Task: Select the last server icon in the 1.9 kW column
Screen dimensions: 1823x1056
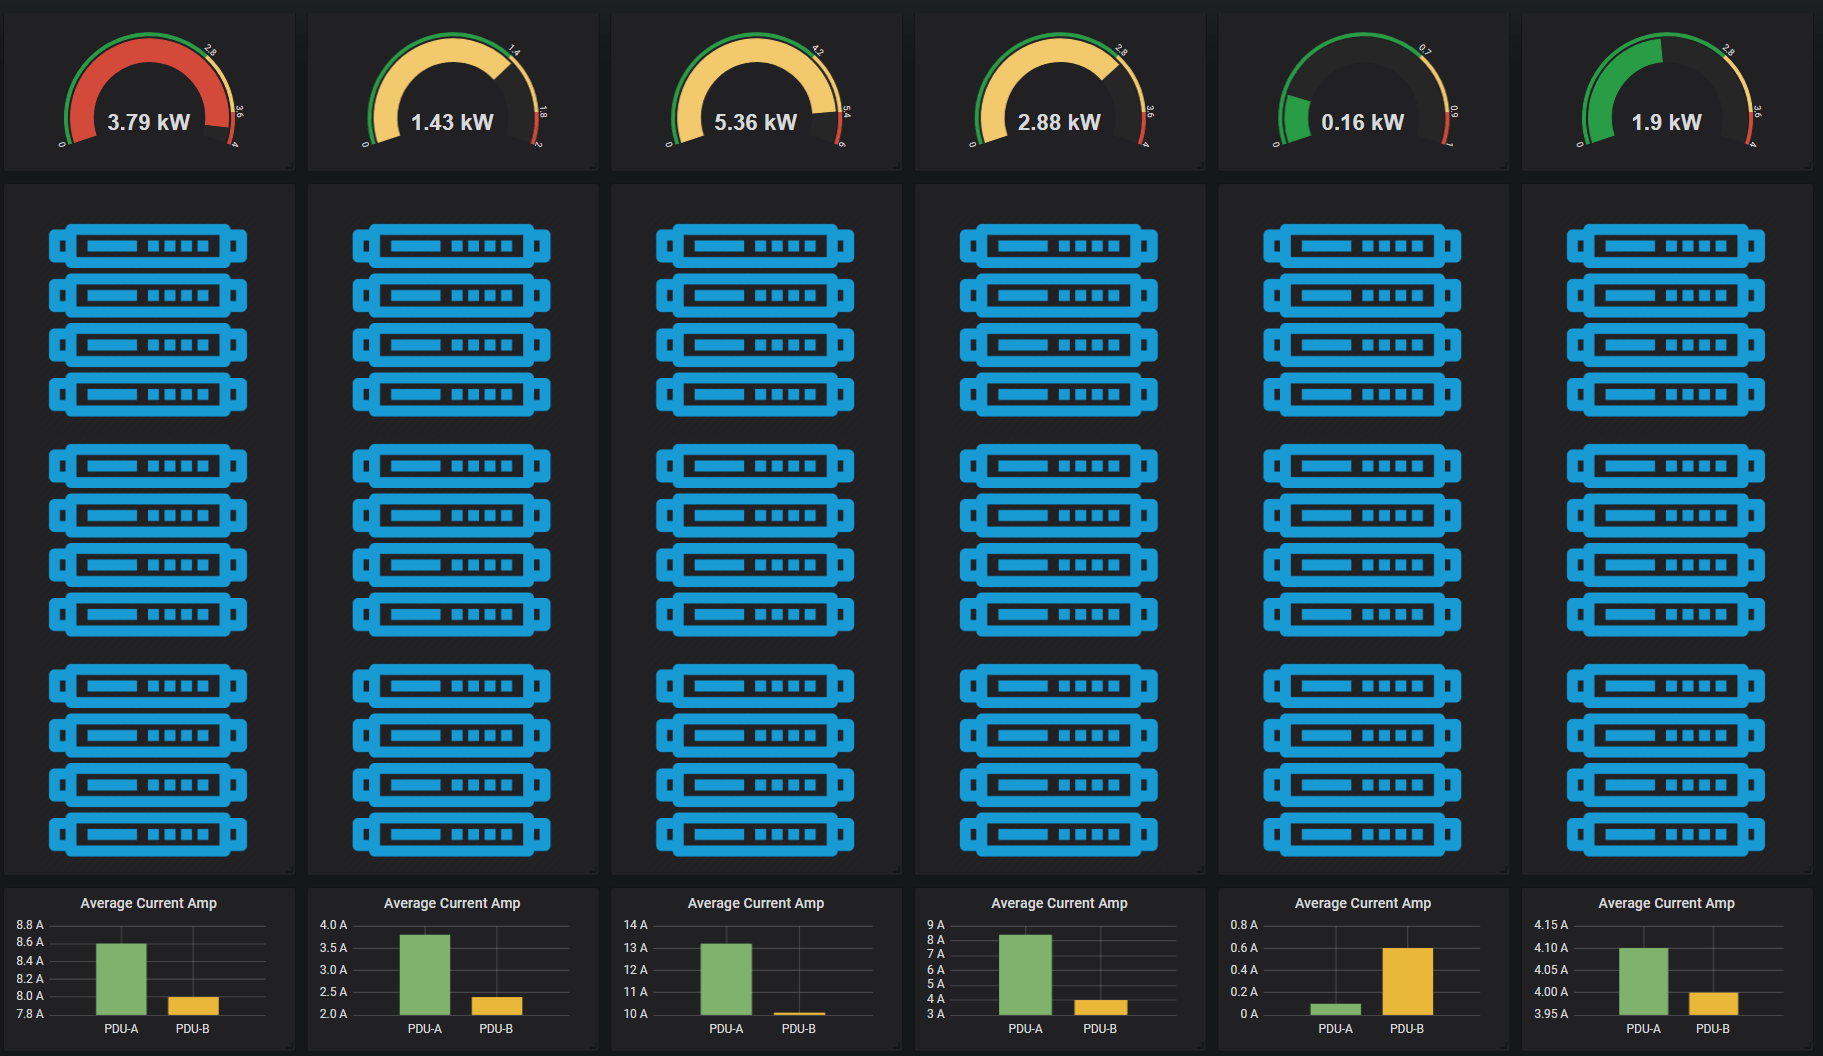Action: (1666, 833)
